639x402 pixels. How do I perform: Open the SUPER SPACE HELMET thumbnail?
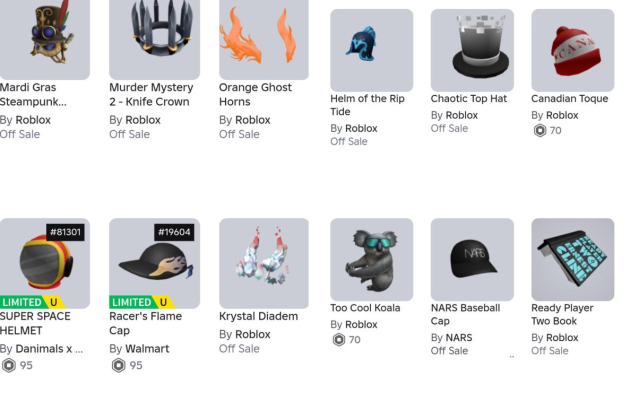[x=45, y=263]
